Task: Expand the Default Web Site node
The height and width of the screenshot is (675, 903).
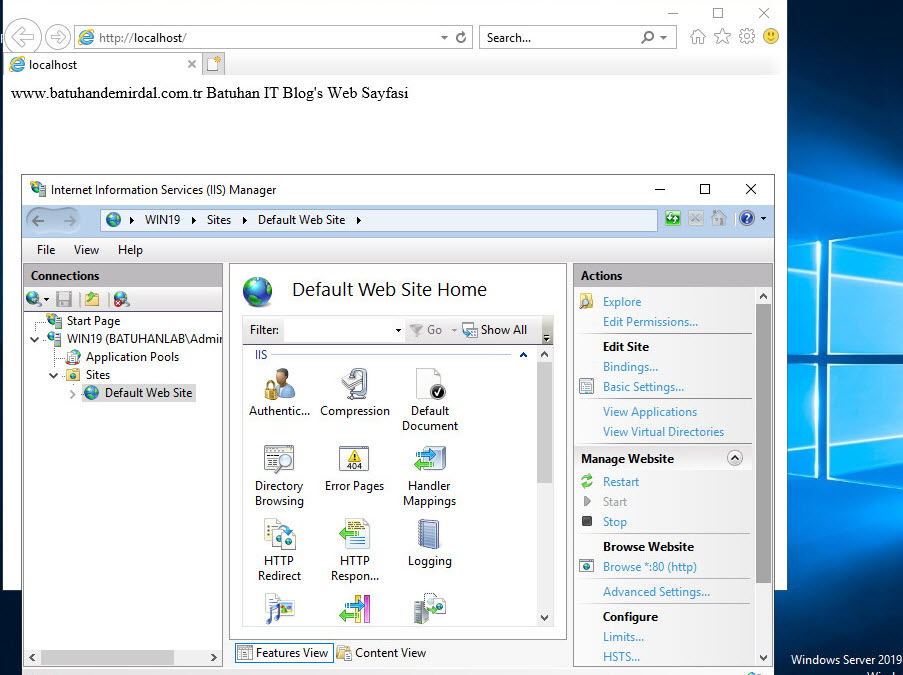Action: pos(72,394)
